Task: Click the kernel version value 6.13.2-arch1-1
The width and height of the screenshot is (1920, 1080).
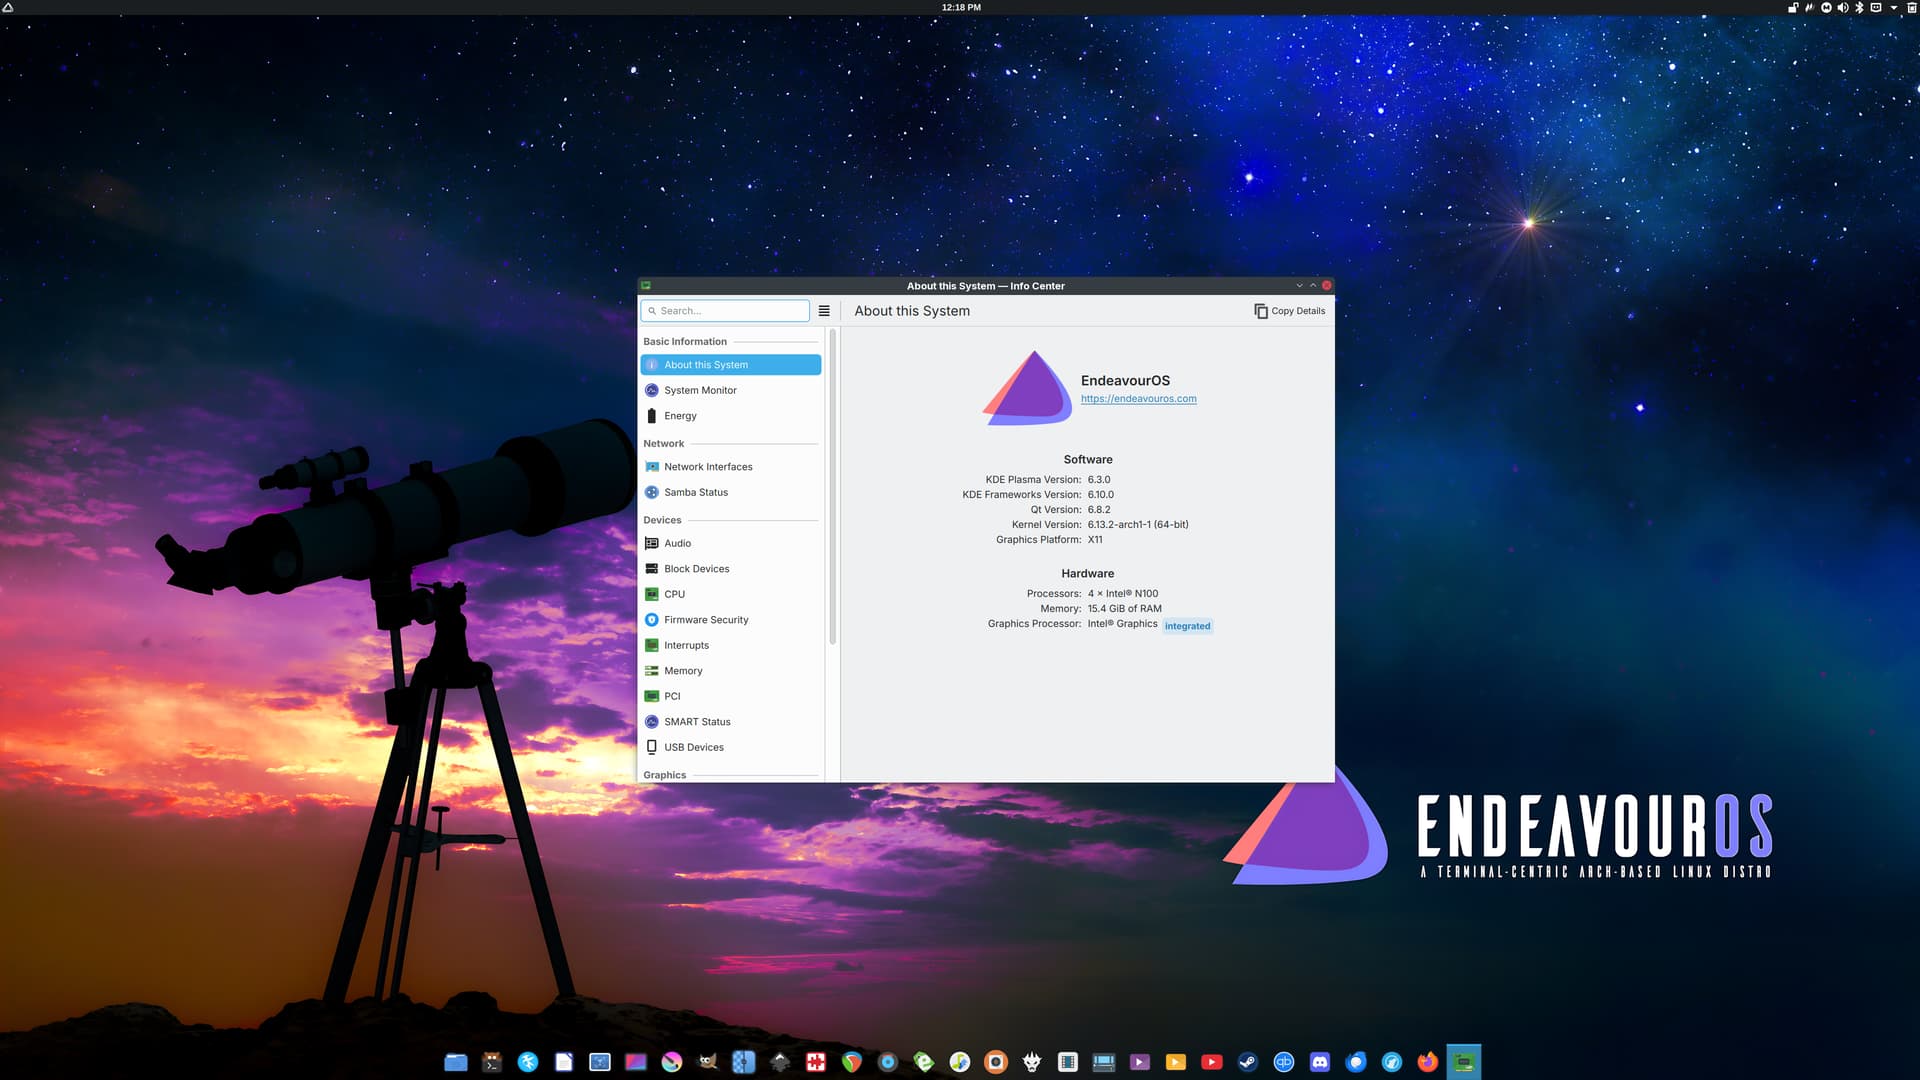Action: coord(1138,524)
